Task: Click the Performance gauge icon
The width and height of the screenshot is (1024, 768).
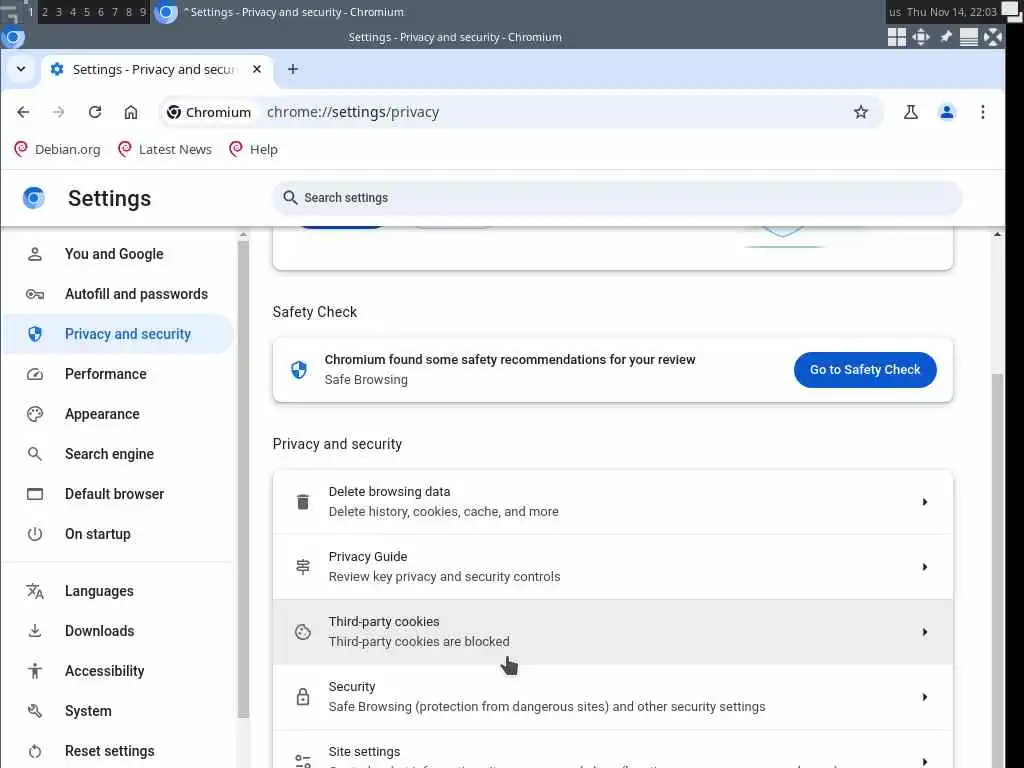Action: pyautogui.click(x=35, y=374)
